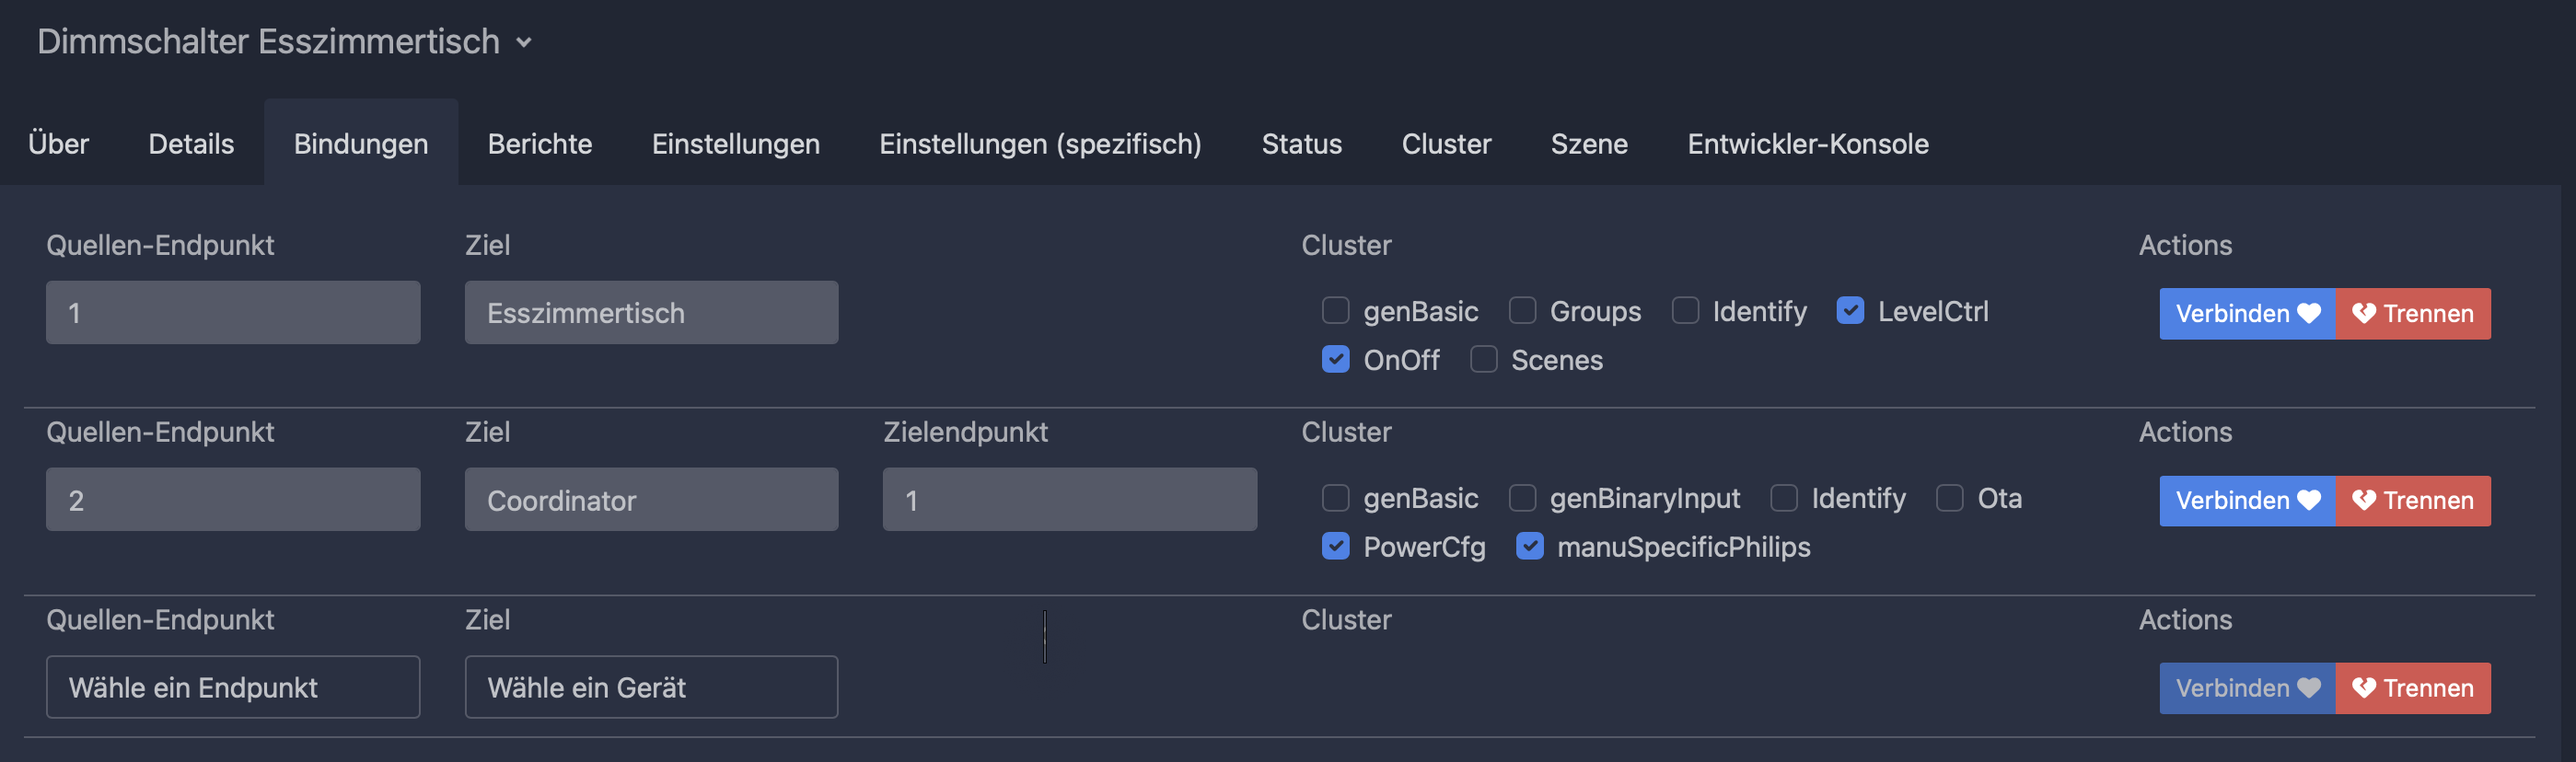2576x762 pixels.
Task: Enable the Scenes cluster checkbox
Action: [1483, 360]
